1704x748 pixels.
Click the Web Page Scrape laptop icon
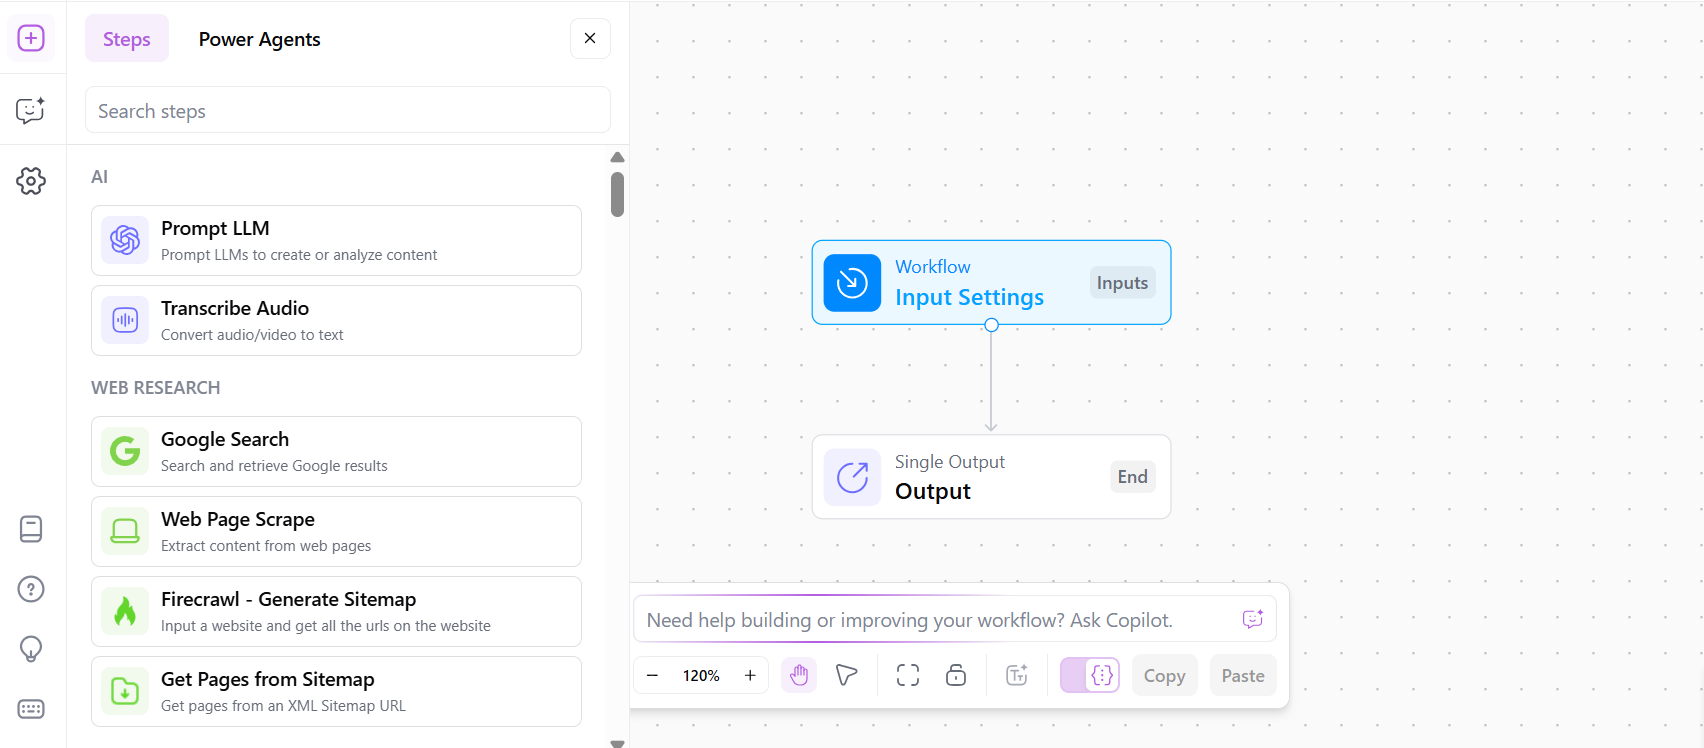(x=125, y=531)
